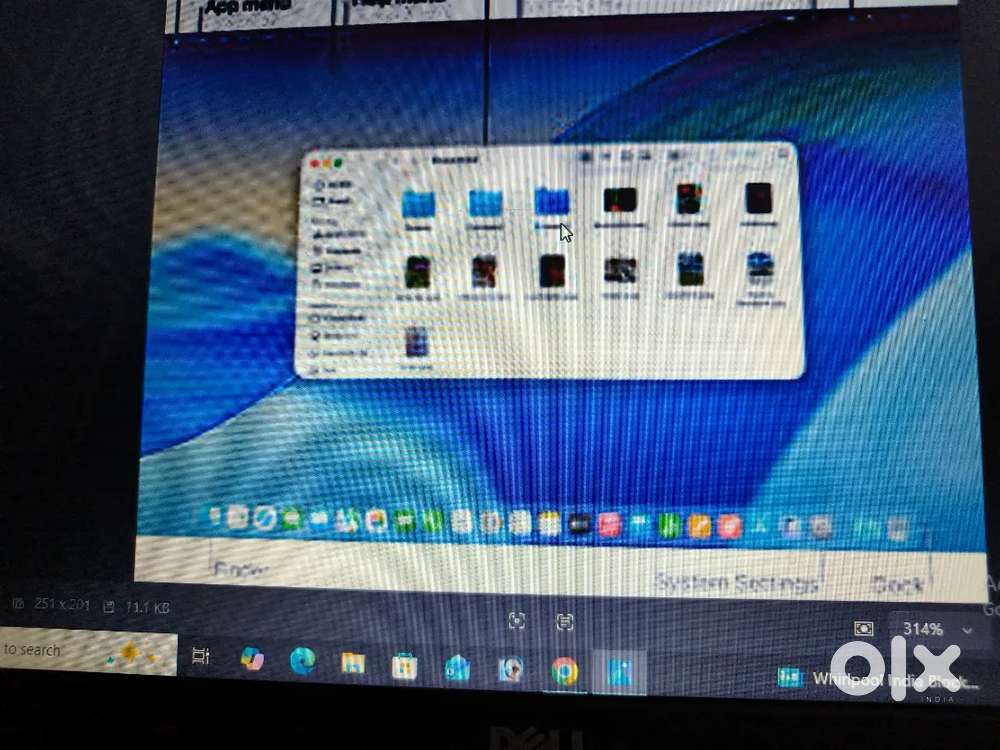Launch File Explorer from the taskbar
Image resolution: width=1000 pixels, height=750 pixels.
coord(352,662)
